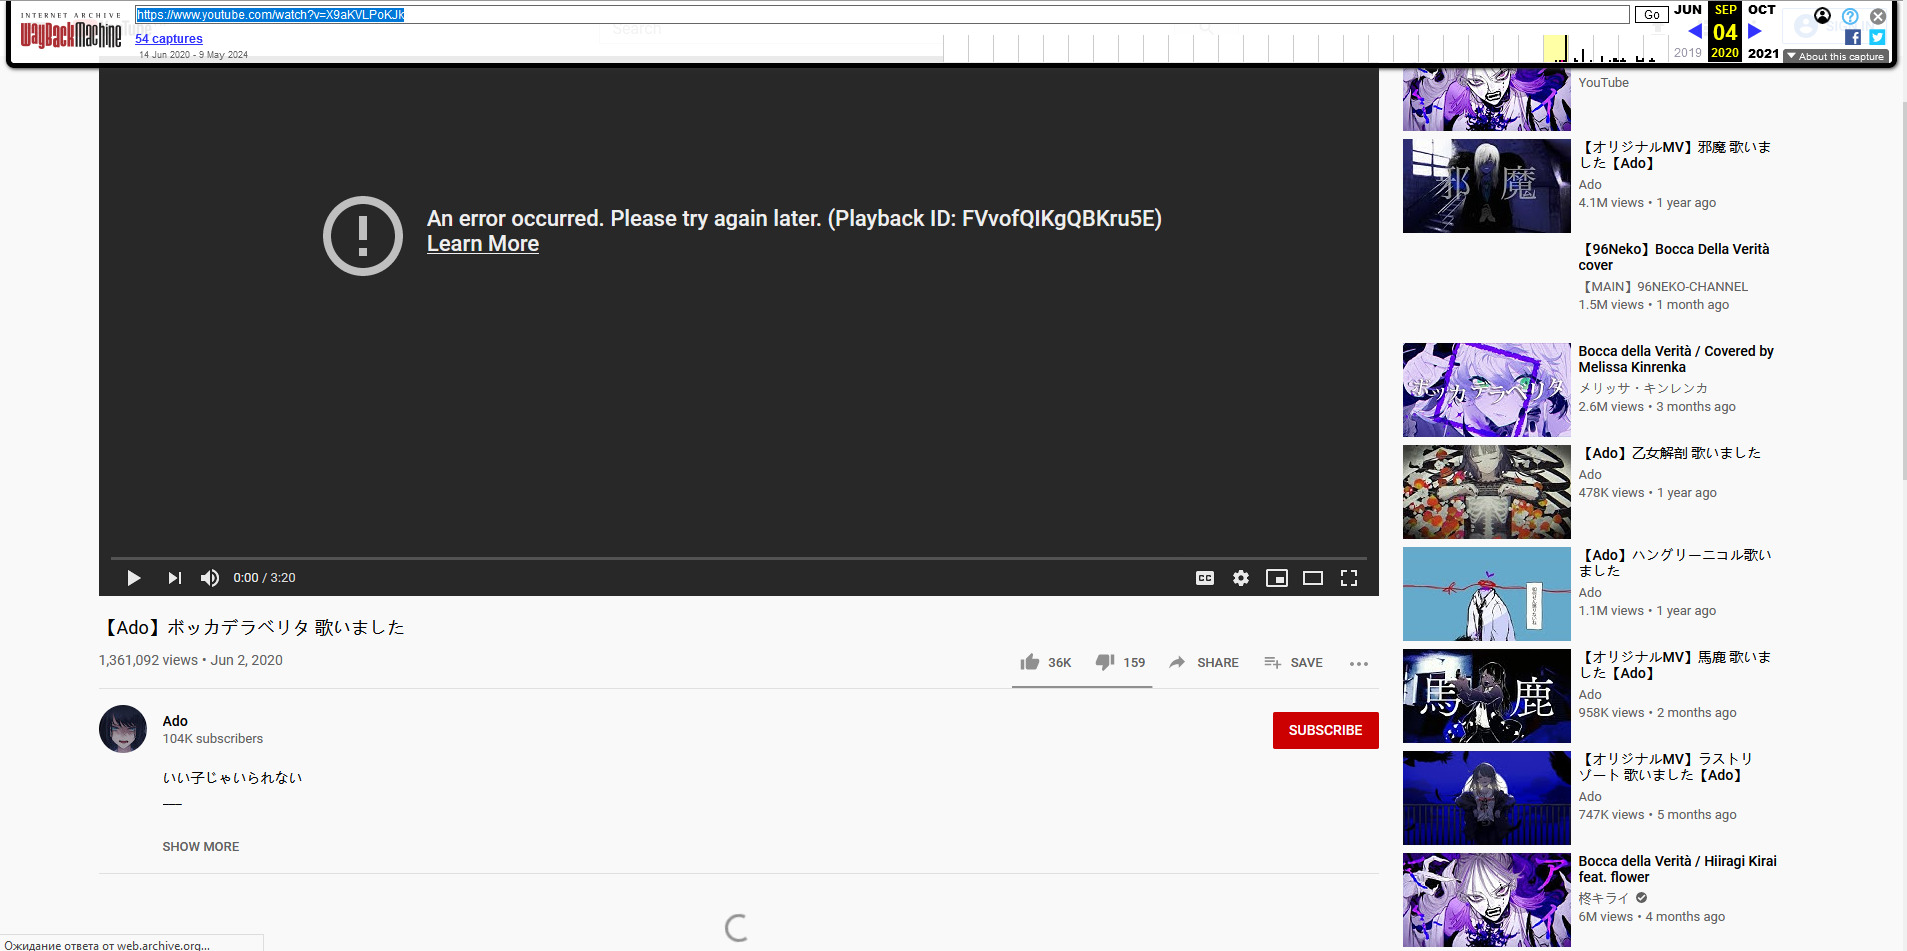This screenshot has width=1907, height=951.
Task: Open Ado channel name link
Action: [175, 721]
